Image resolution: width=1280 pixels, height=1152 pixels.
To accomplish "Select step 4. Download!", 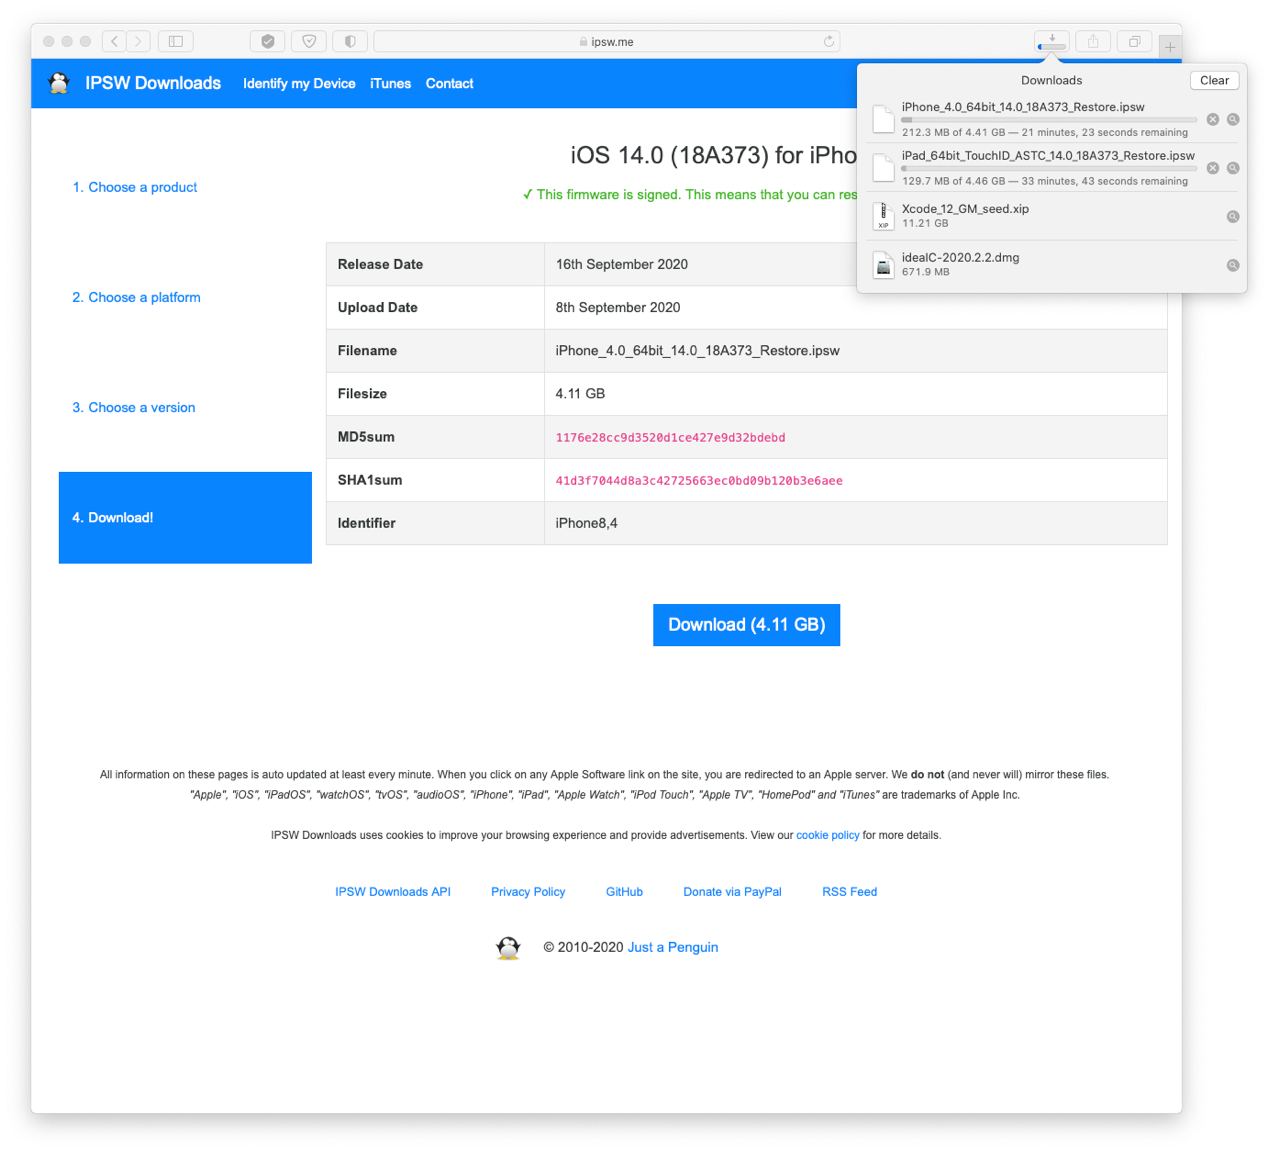I will (185, 517).
